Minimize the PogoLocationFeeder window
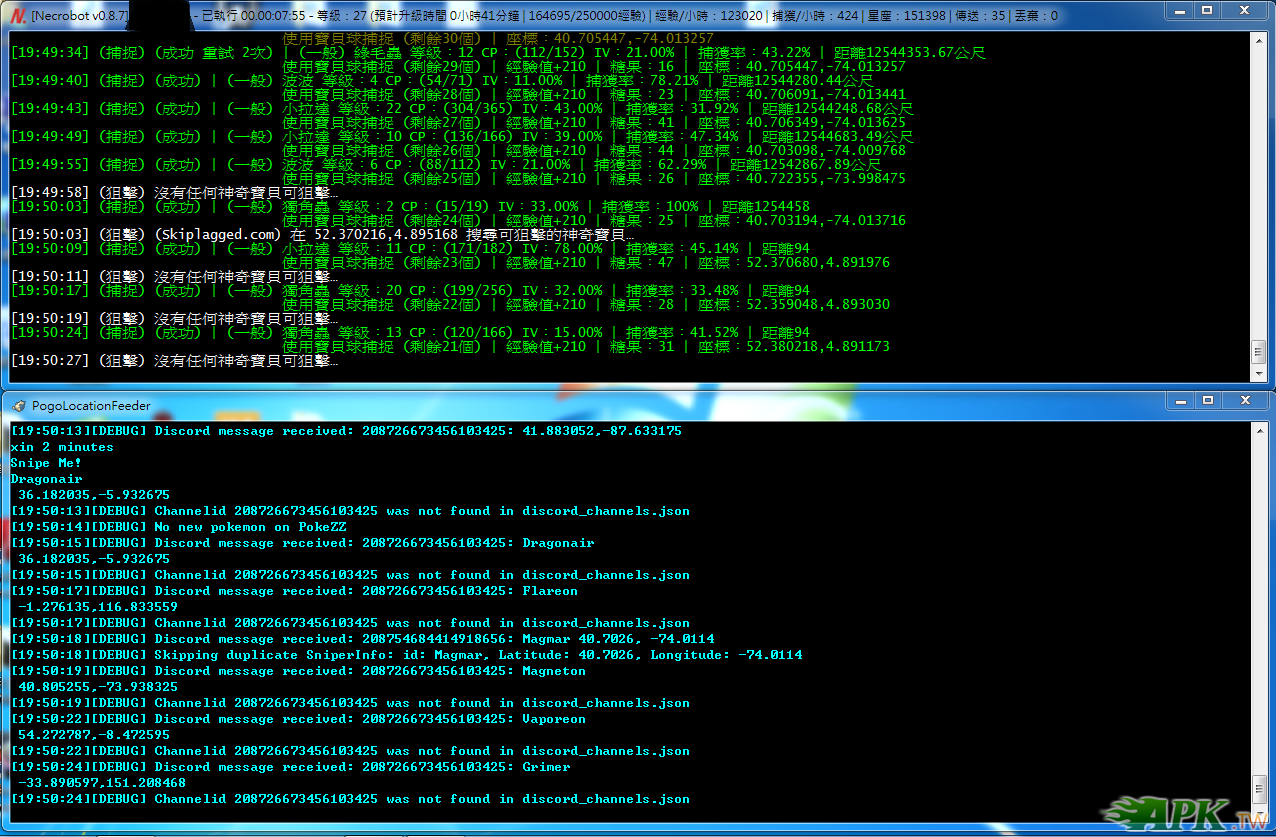1276x837 pixels. coord(1180,402)
